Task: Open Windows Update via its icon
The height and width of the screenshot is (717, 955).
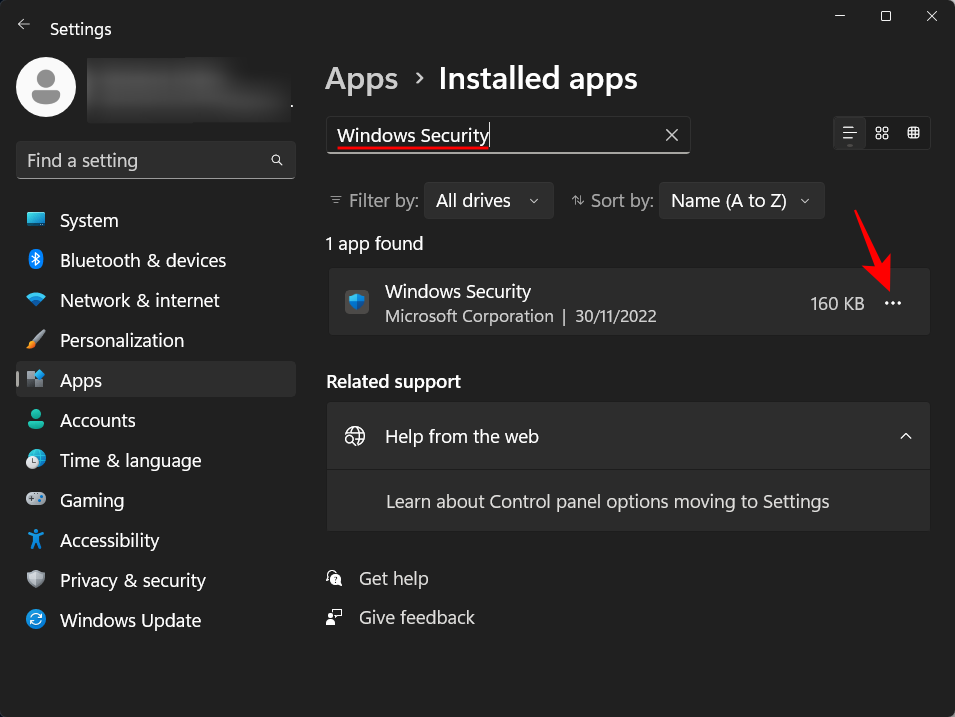Action: click(34, 620)
